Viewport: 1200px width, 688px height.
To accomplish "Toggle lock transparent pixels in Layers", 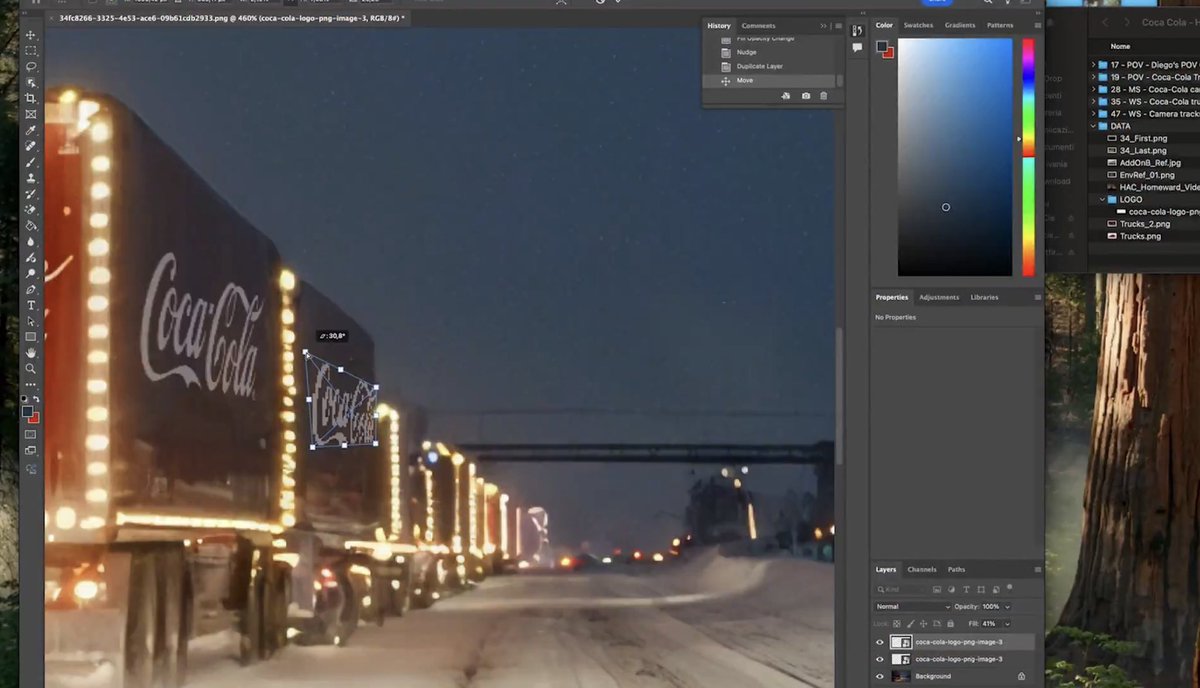I will click(896, 623).
